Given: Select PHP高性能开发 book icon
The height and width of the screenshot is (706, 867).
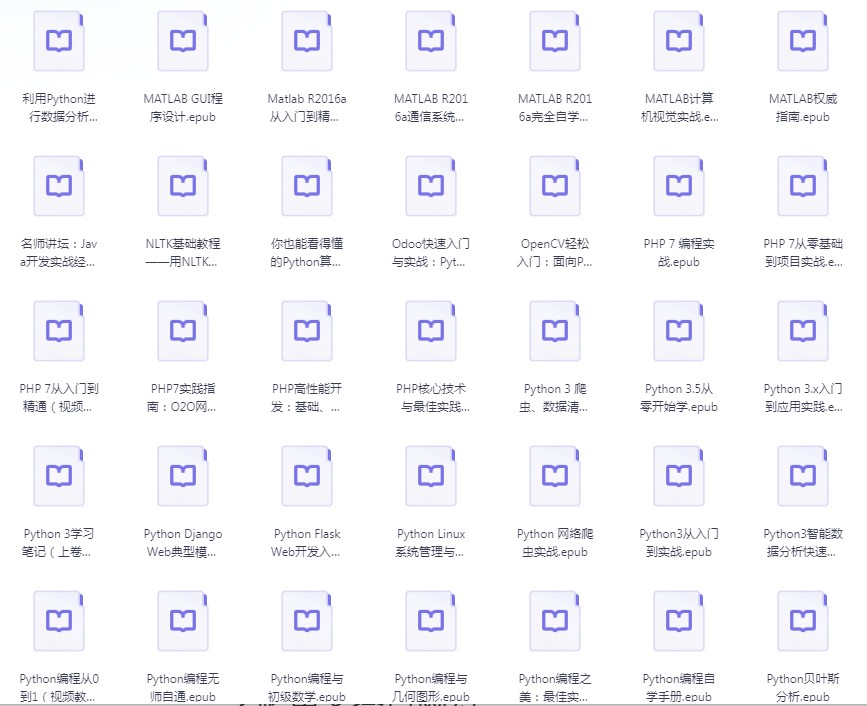Looking at the screenshot, I should (307, 331).
